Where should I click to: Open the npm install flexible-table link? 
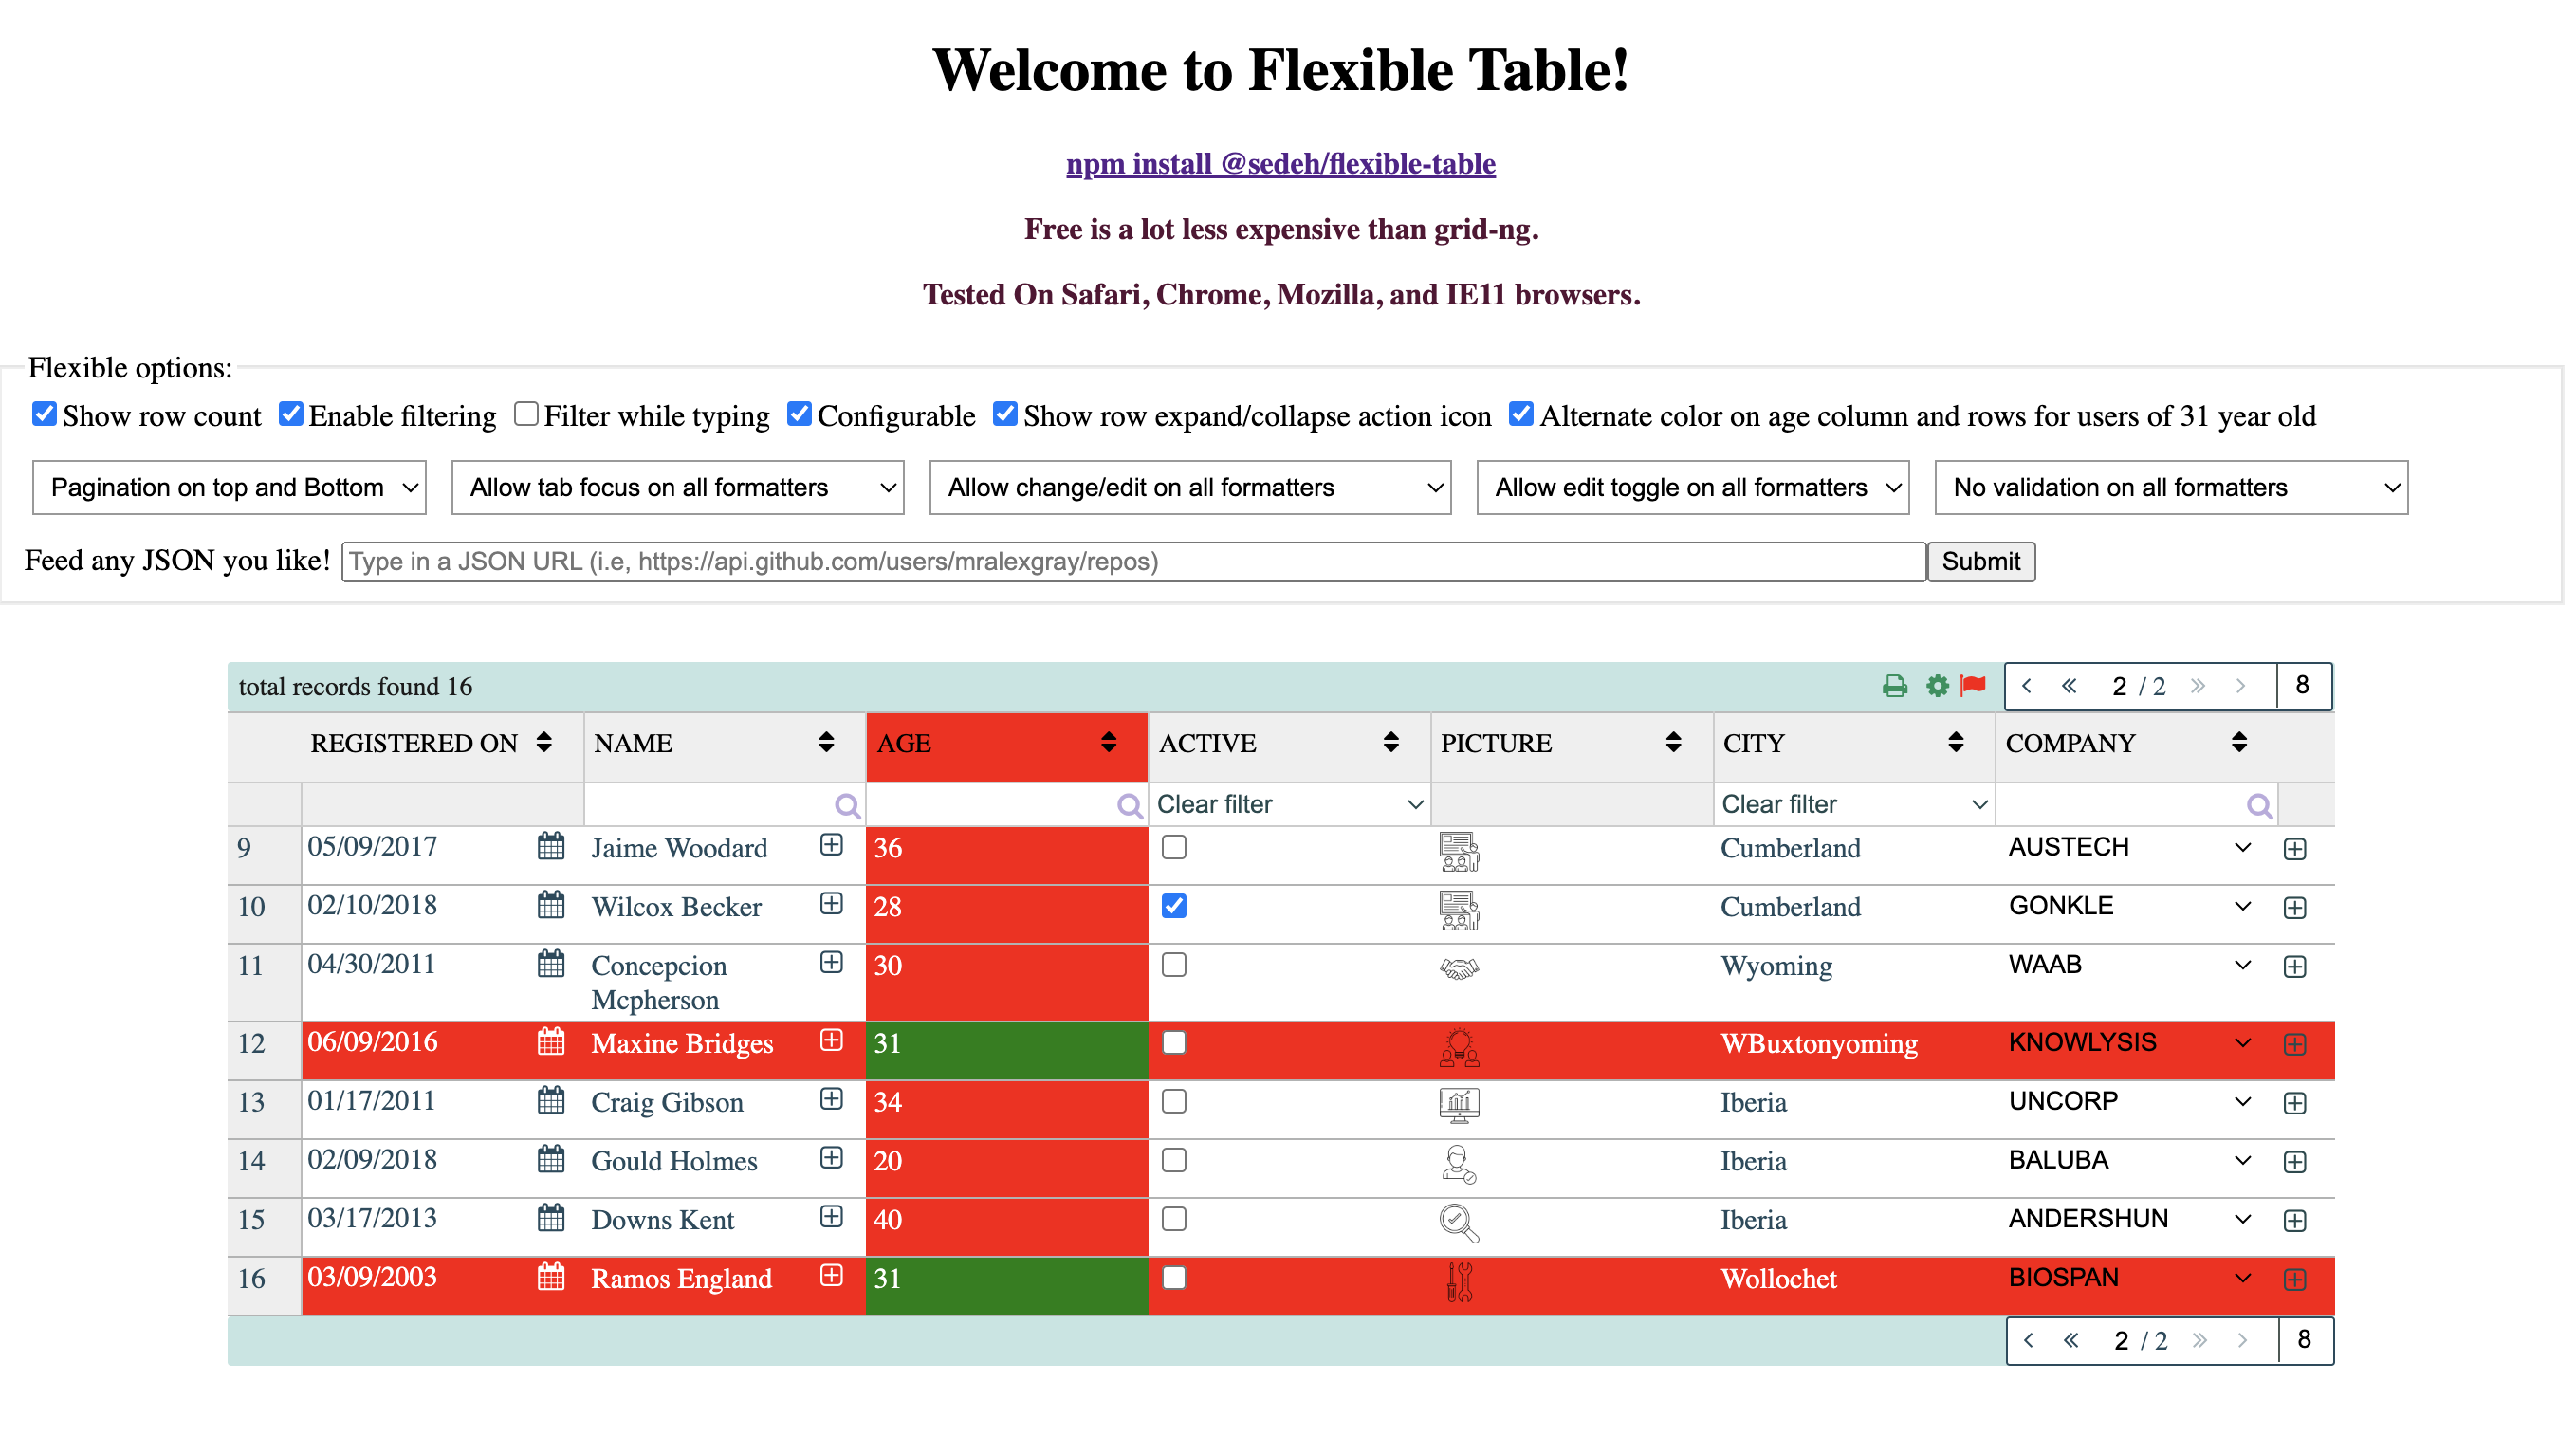click(x=1280, y=163)
